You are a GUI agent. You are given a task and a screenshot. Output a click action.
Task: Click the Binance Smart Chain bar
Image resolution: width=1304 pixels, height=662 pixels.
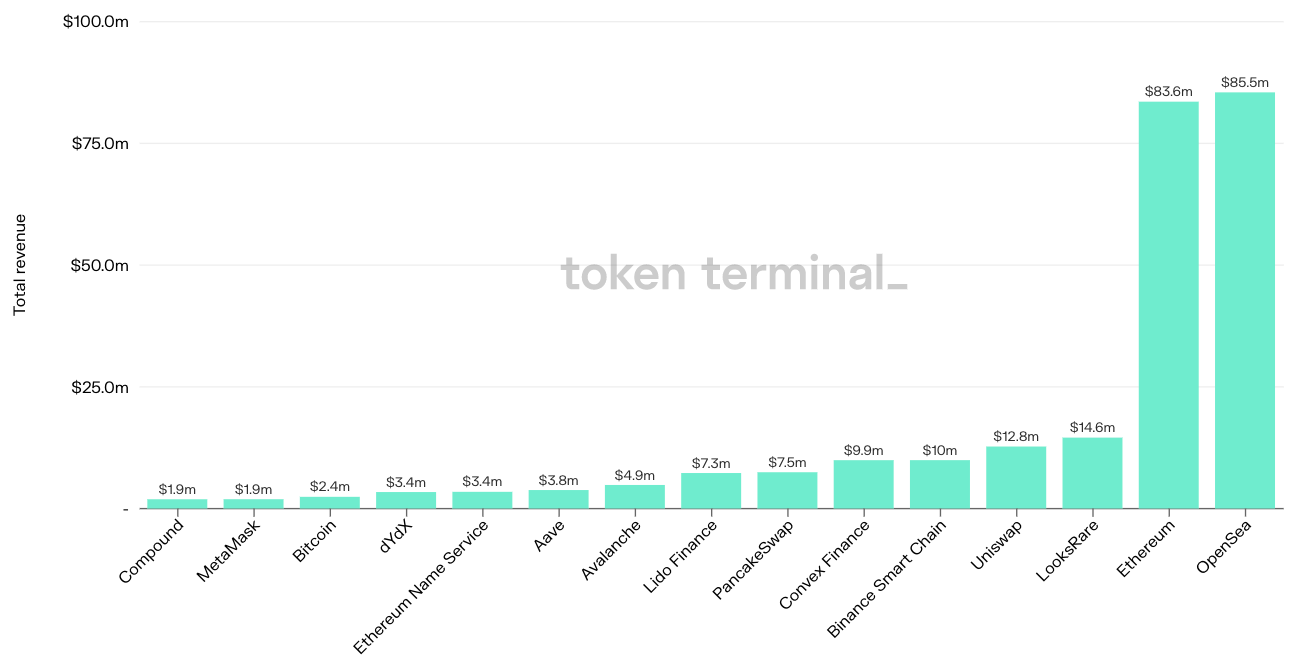(940, 484)
